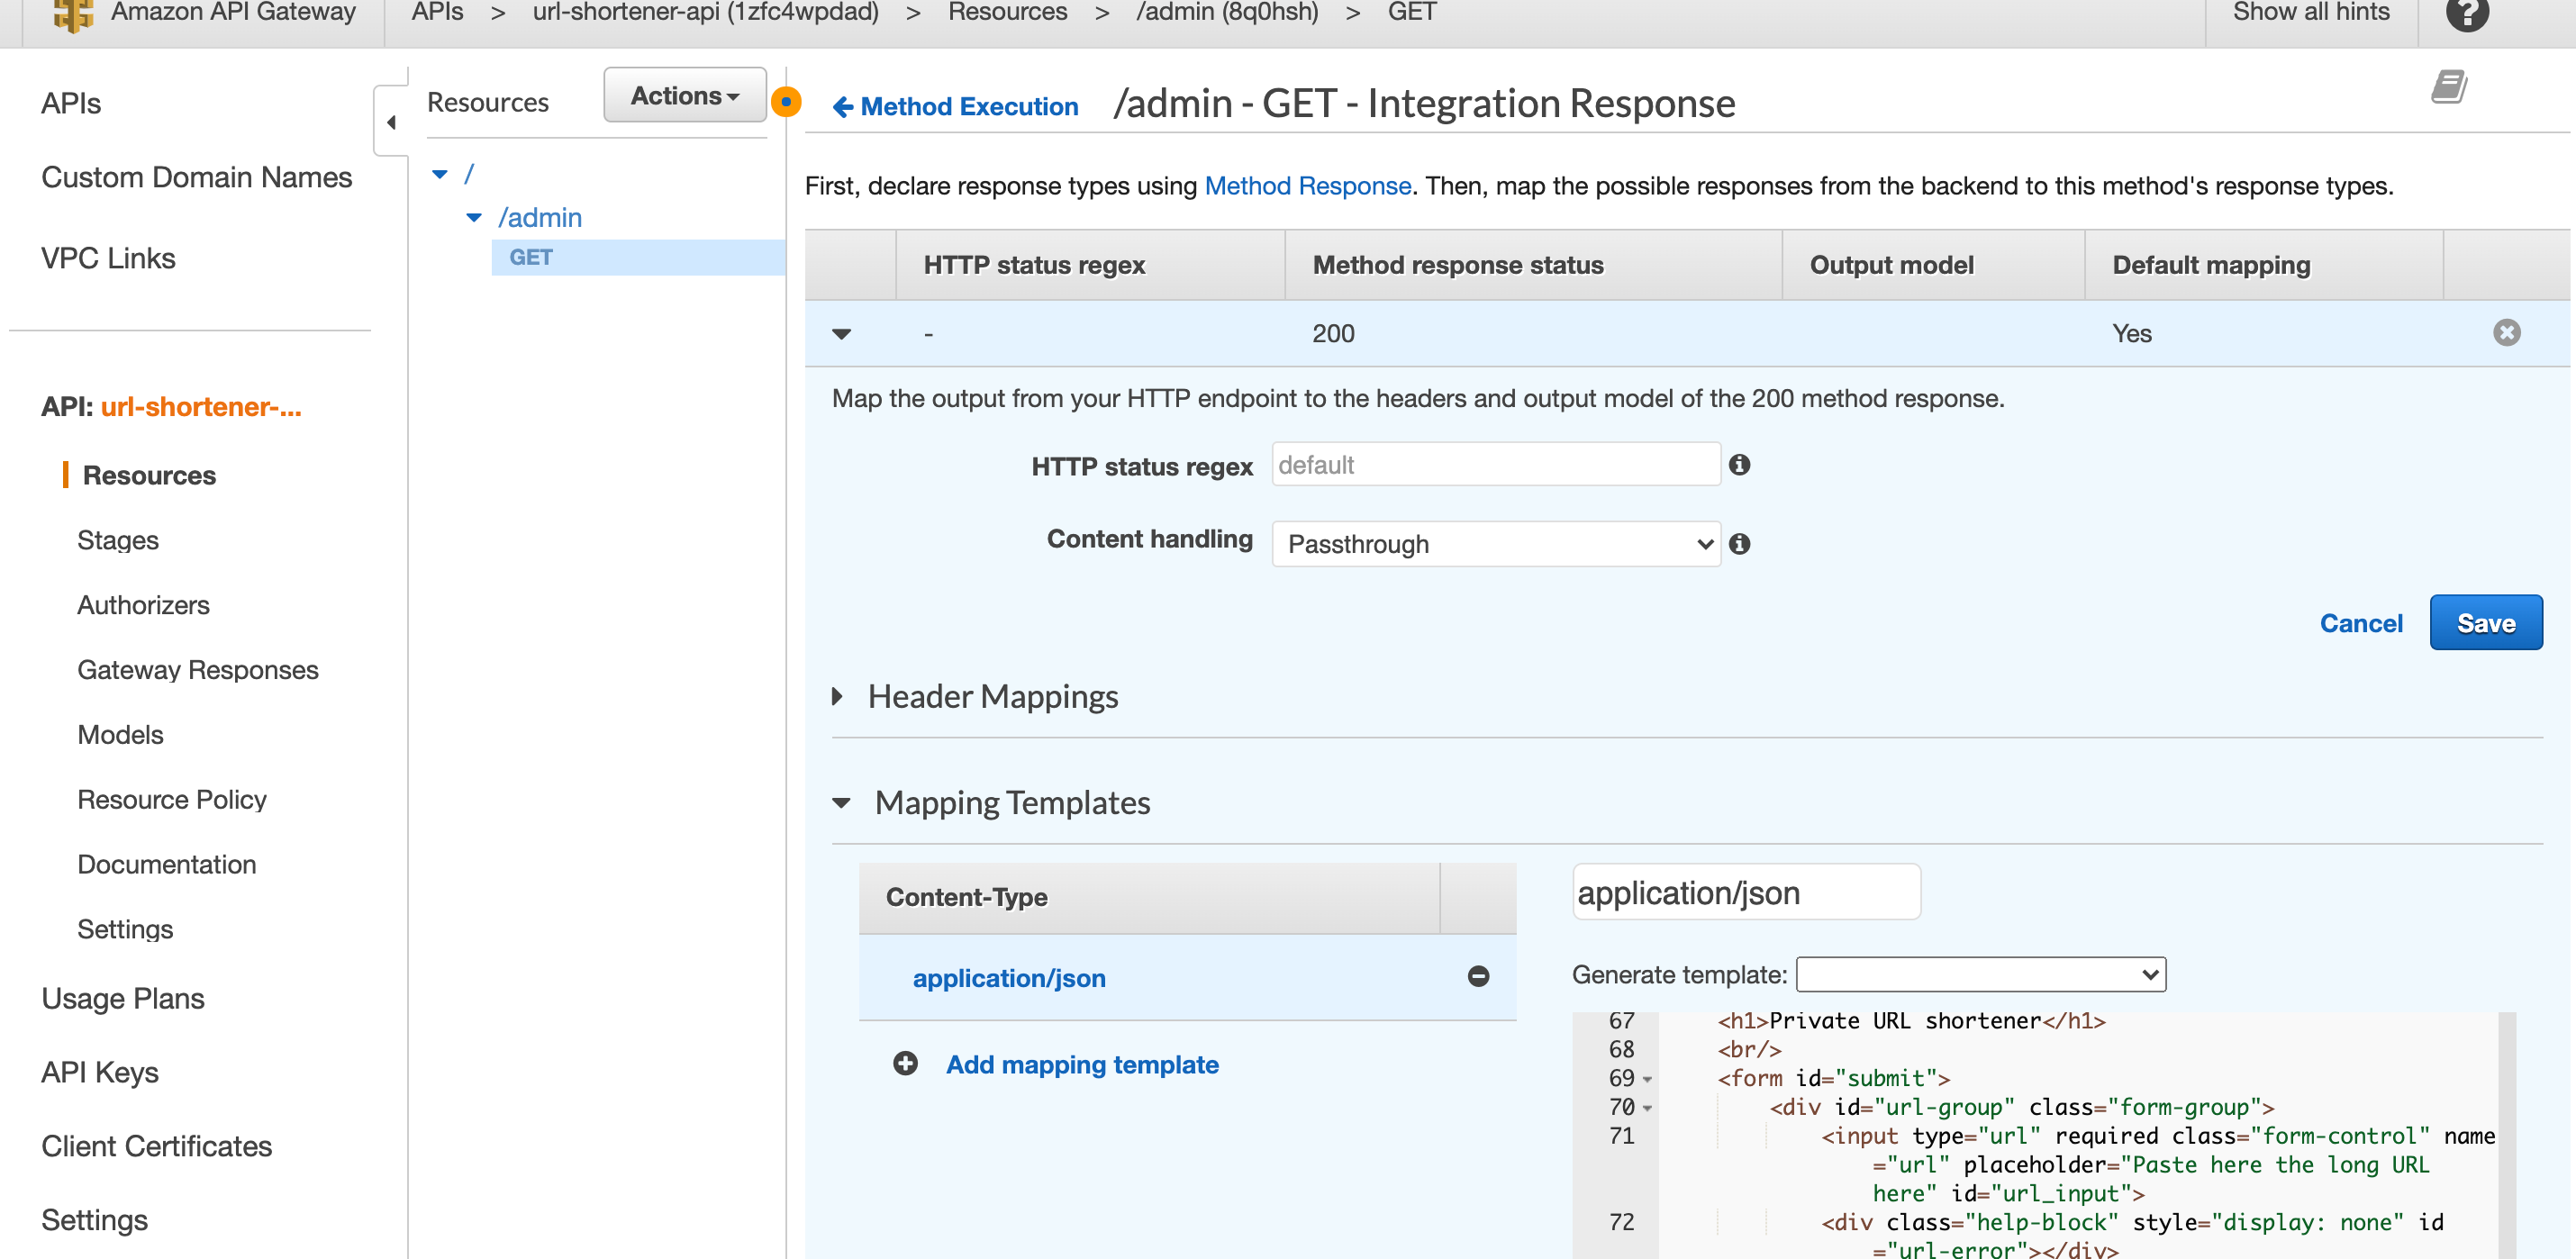
Task: Collapse the 200 response row arrow
Action: [841, 334]
